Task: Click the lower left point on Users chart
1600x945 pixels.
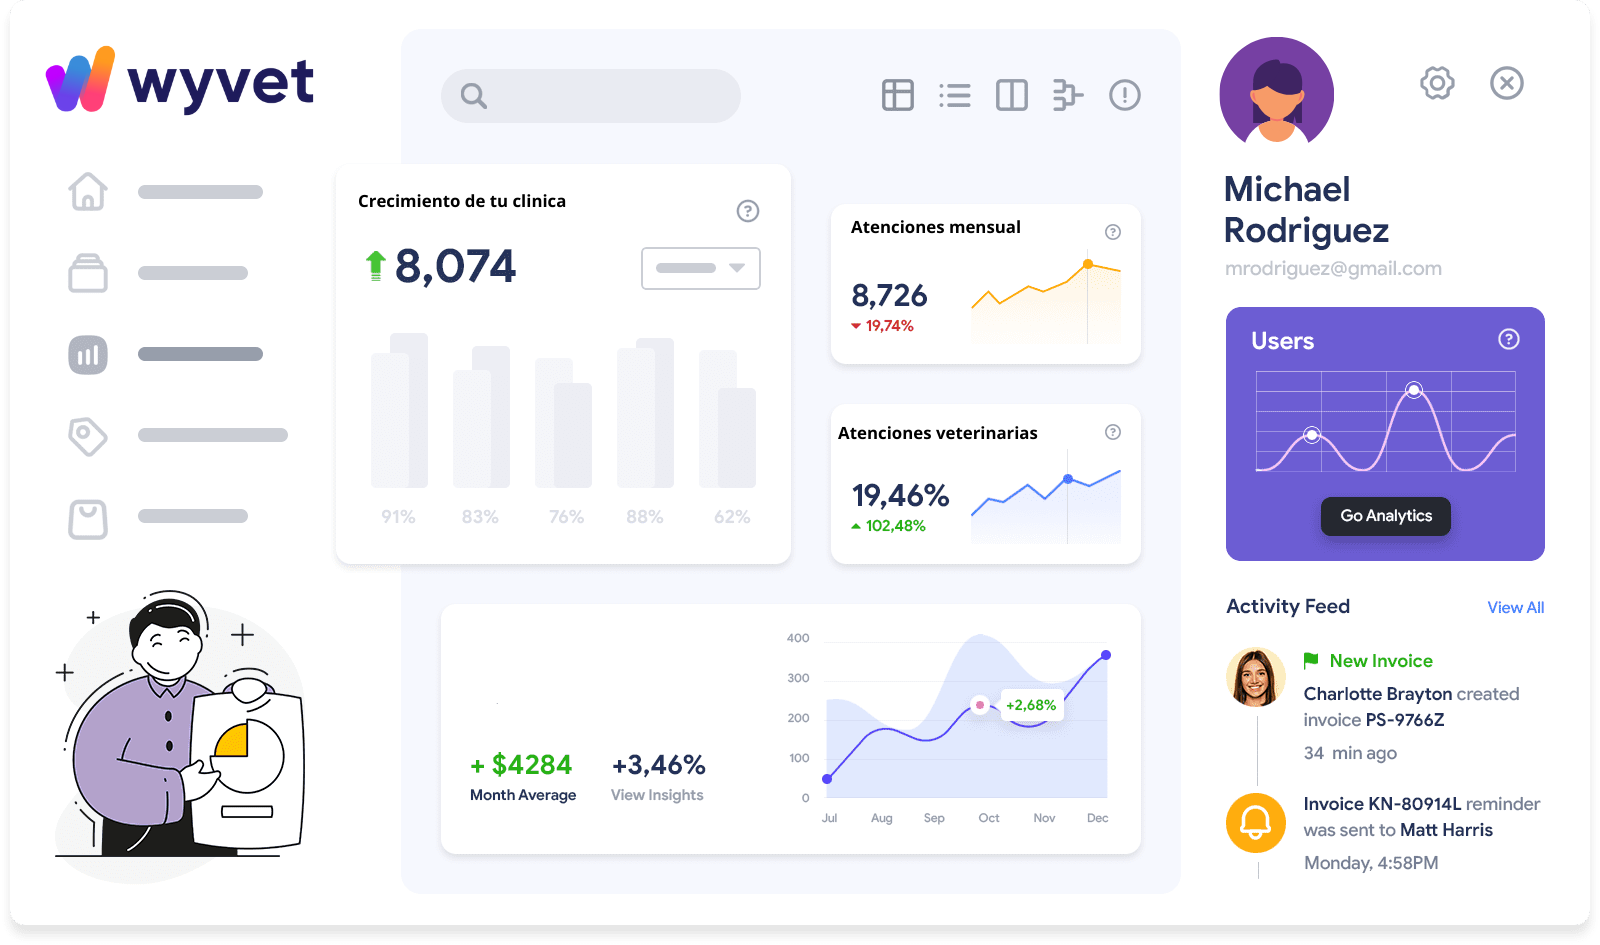Action: click(x=1312, y=434)
